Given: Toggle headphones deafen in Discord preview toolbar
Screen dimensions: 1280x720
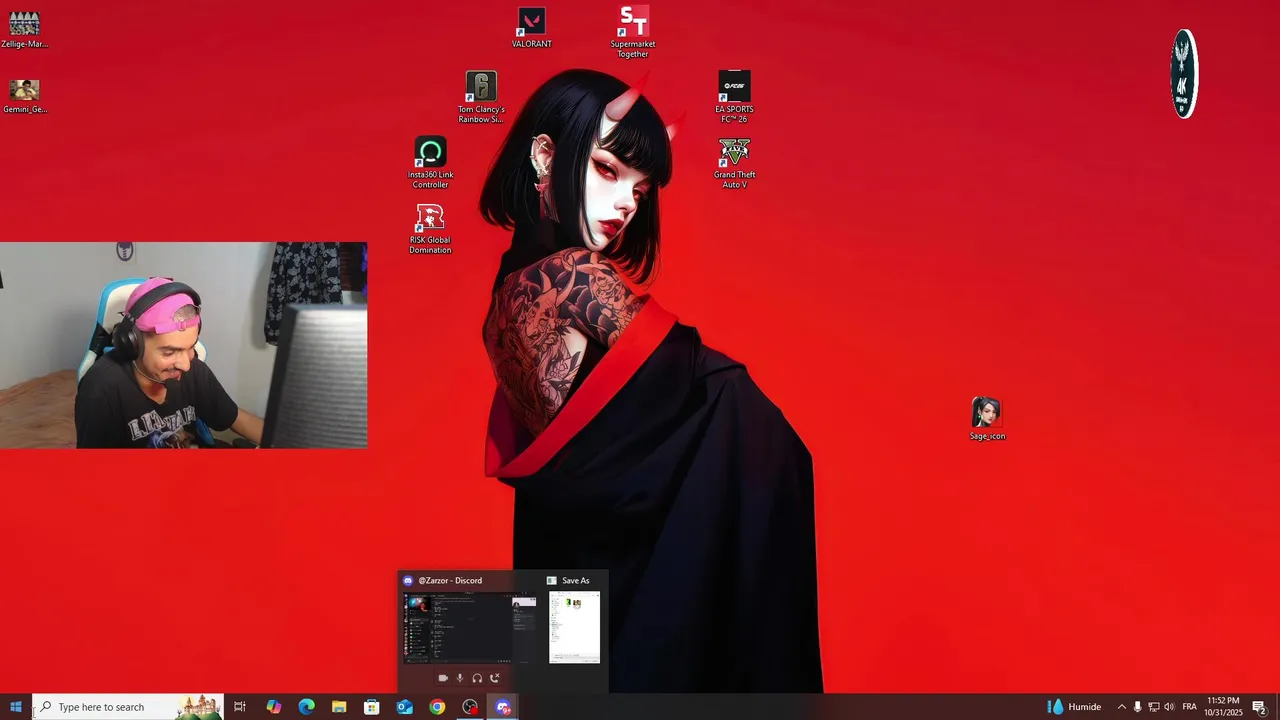Looking at the screenshot, I should coord(477,678).
